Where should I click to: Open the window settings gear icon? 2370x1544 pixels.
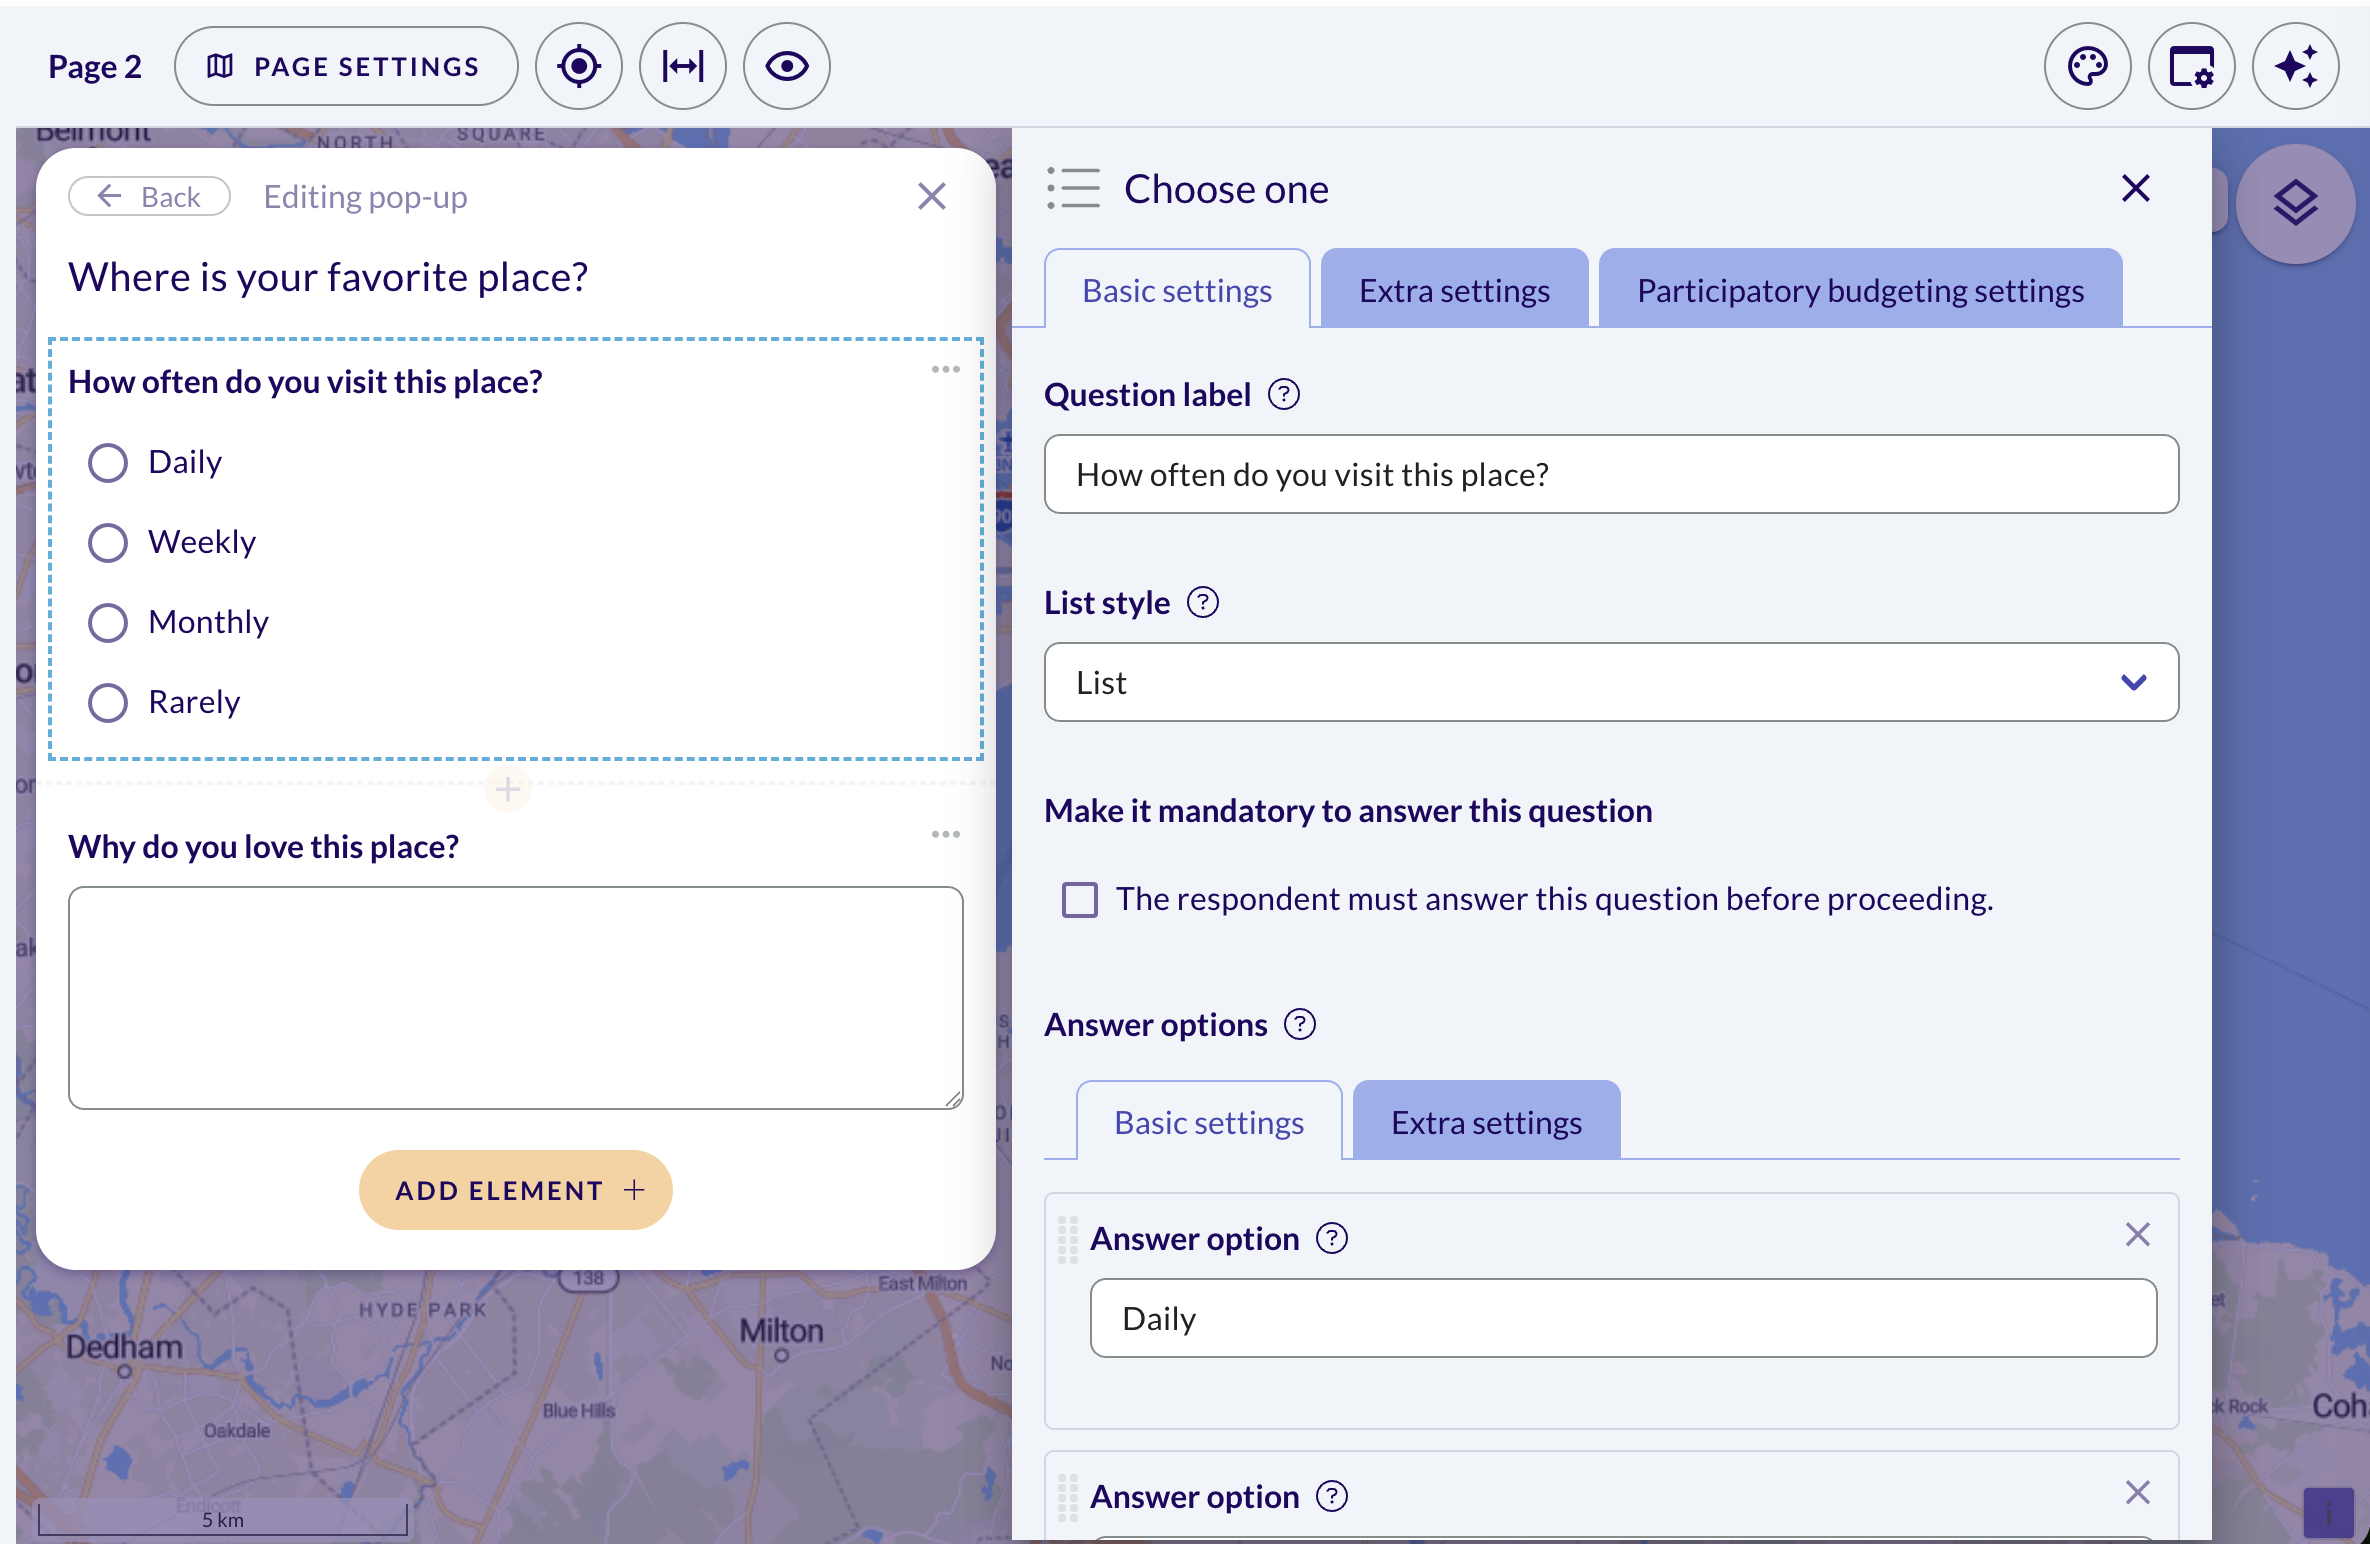[2191, 66]
